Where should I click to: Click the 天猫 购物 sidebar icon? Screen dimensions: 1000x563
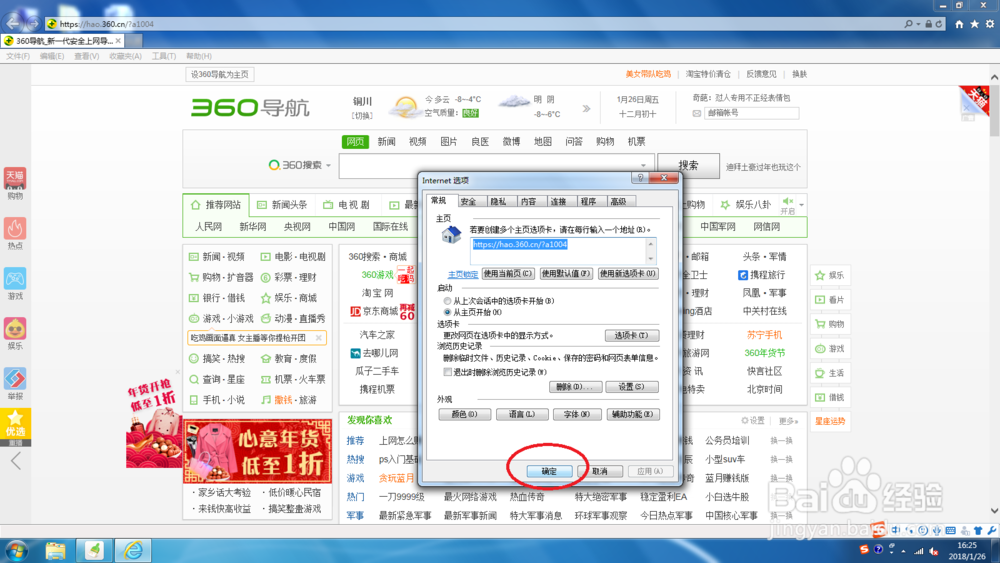[15, 184]
